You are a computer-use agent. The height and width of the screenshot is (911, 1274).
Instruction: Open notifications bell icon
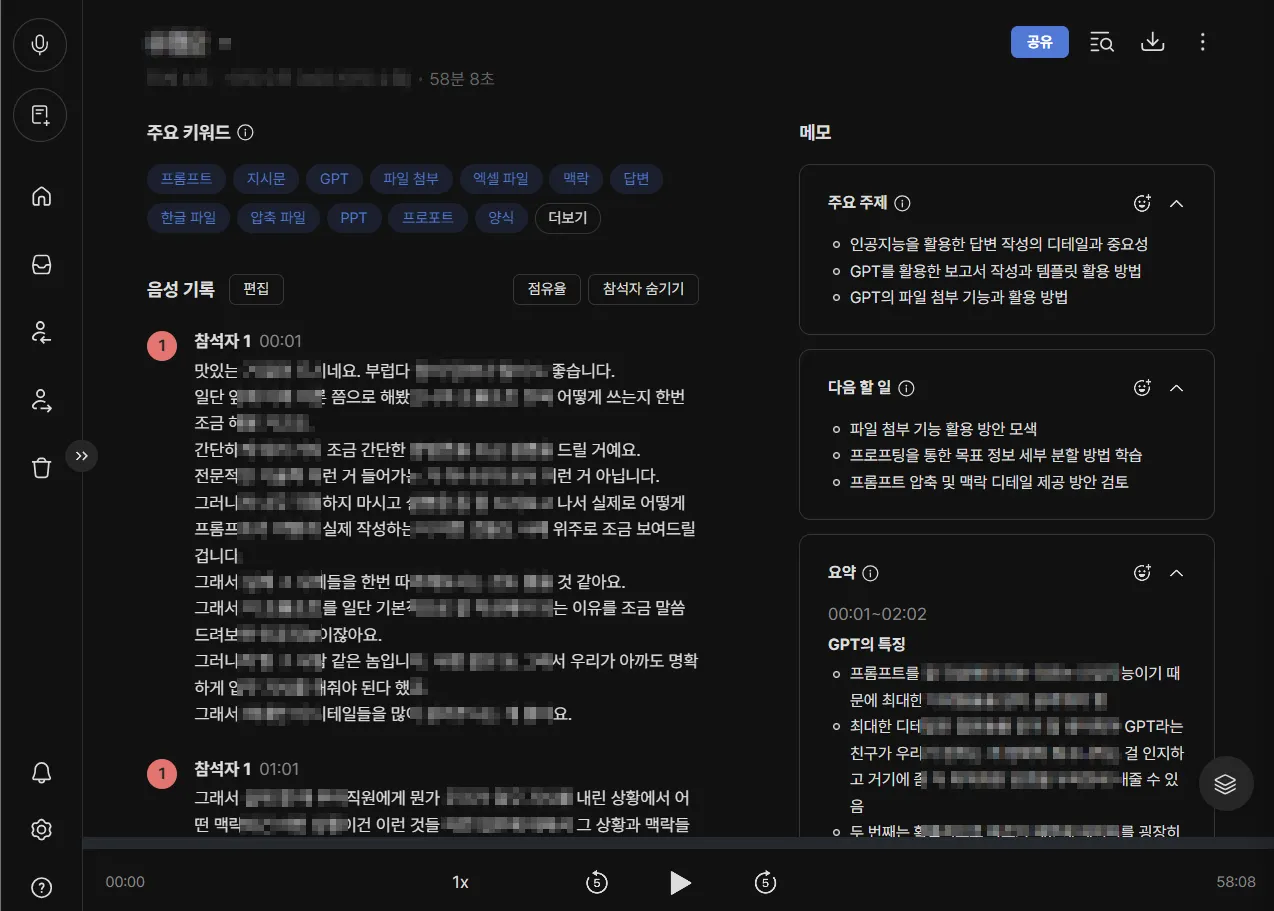(41, 772)
